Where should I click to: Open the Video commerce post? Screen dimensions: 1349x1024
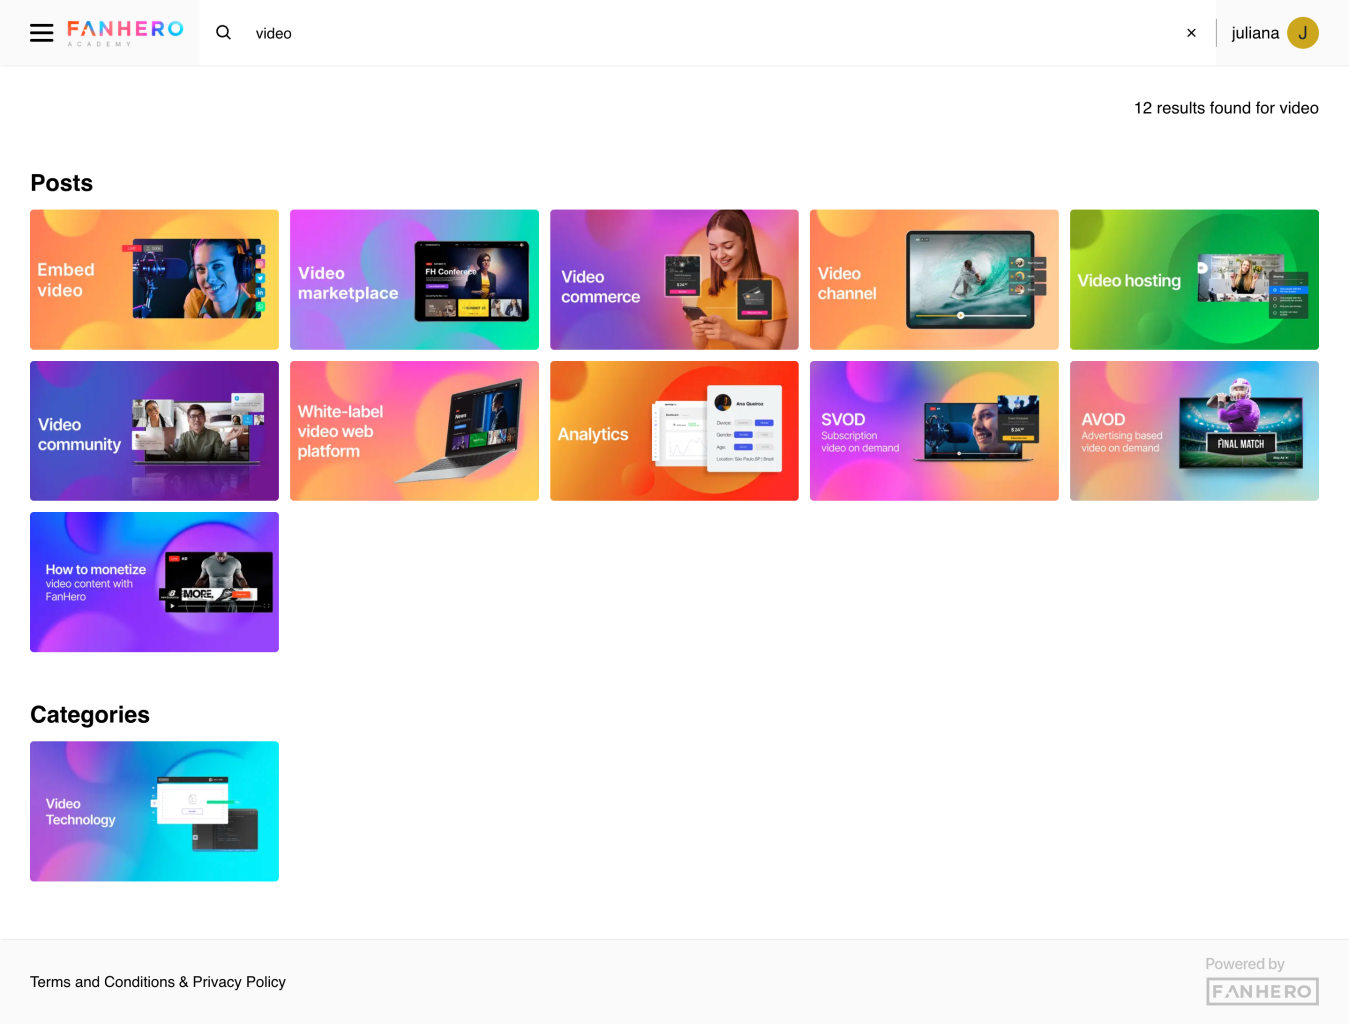coord(674,280)
